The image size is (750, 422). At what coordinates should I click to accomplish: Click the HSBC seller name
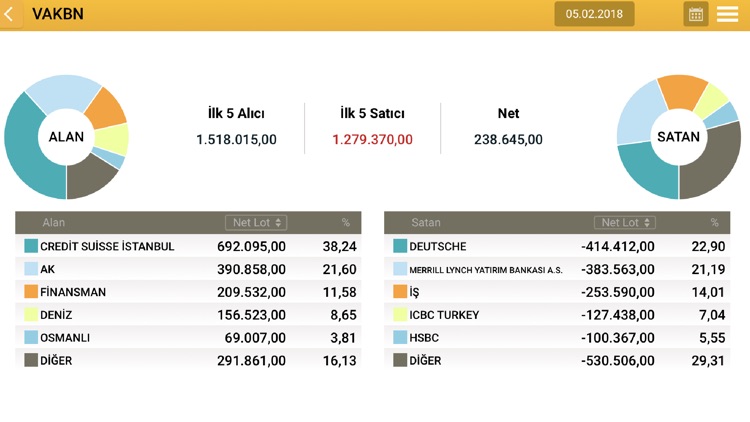pyautogui.click(x=424, y=338)
